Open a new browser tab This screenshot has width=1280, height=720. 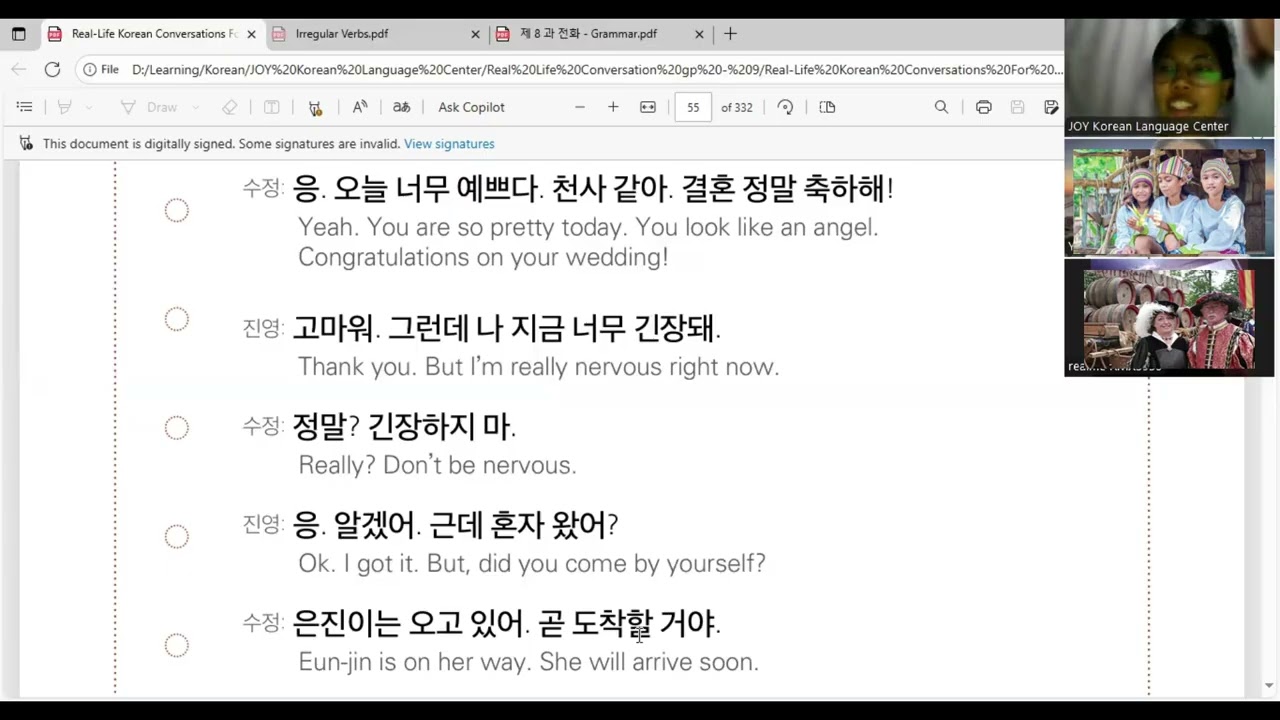[730, 34]
